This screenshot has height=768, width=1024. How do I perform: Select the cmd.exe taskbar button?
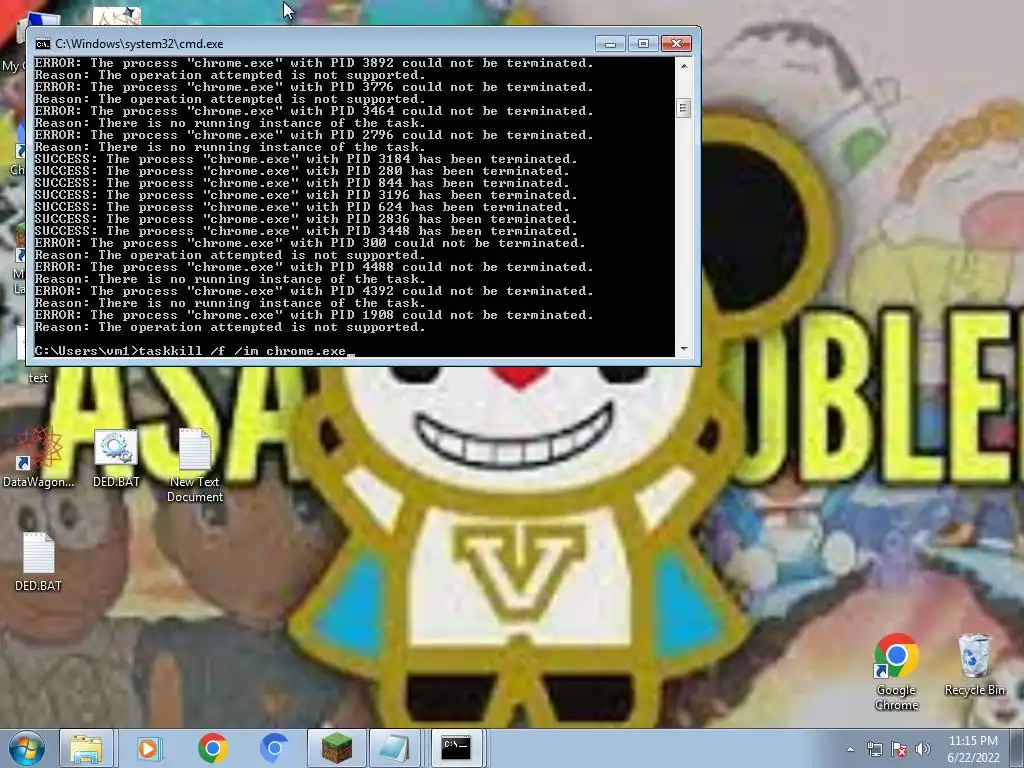pos(456,748)
